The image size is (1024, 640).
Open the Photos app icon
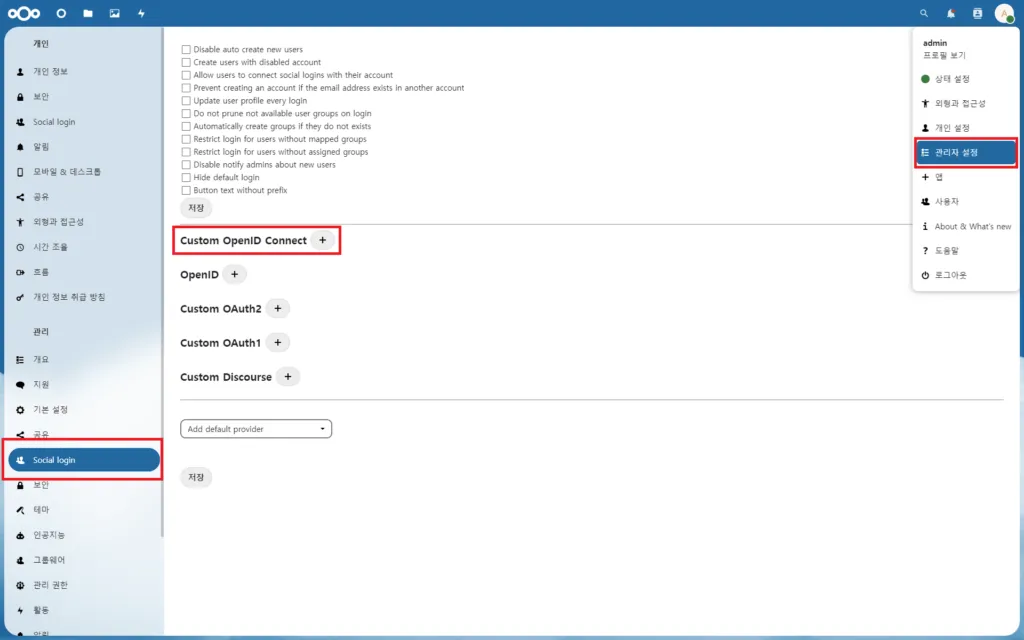pos(114,13)
